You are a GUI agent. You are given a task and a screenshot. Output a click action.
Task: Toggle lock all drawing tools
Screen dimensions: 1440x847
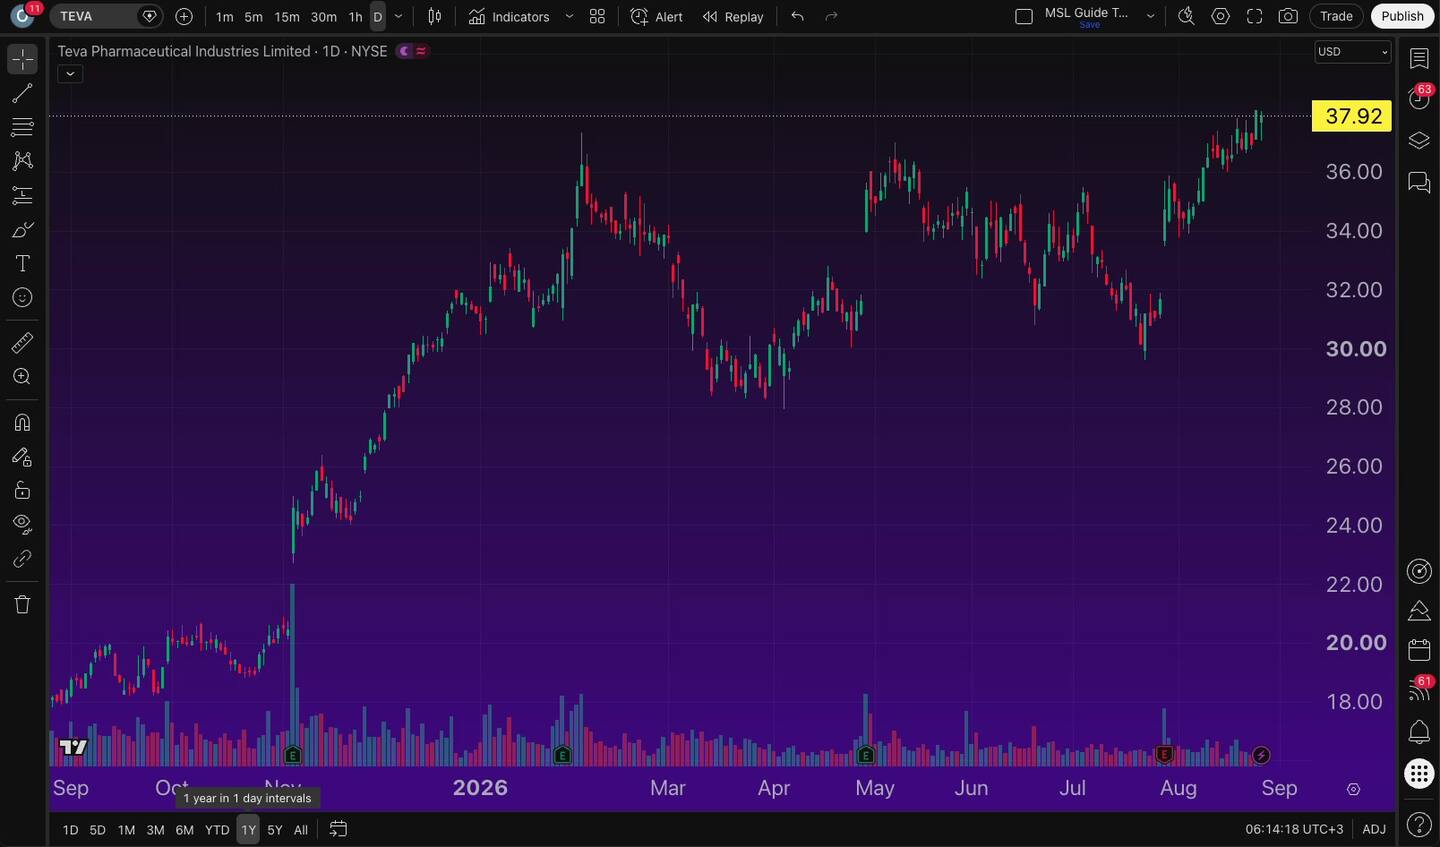point(22,490)
